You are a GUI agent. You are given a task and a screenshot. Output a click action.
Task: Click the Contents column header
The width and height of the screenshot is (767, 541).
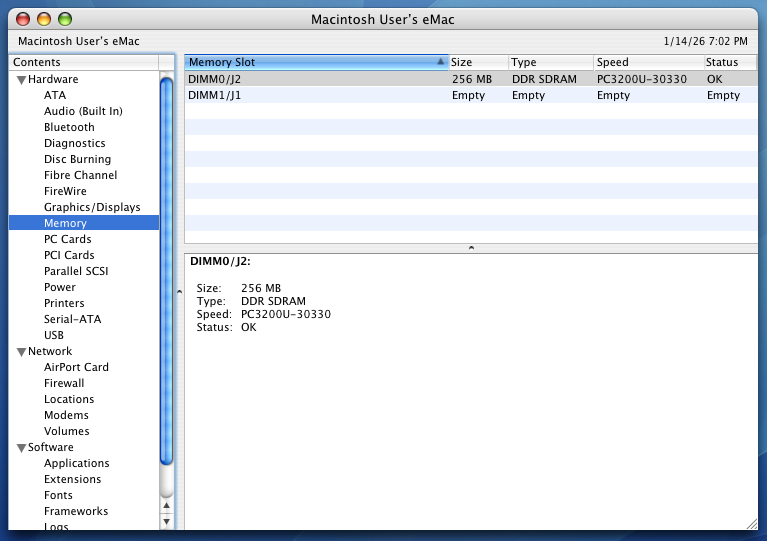(x=84, y=62)
